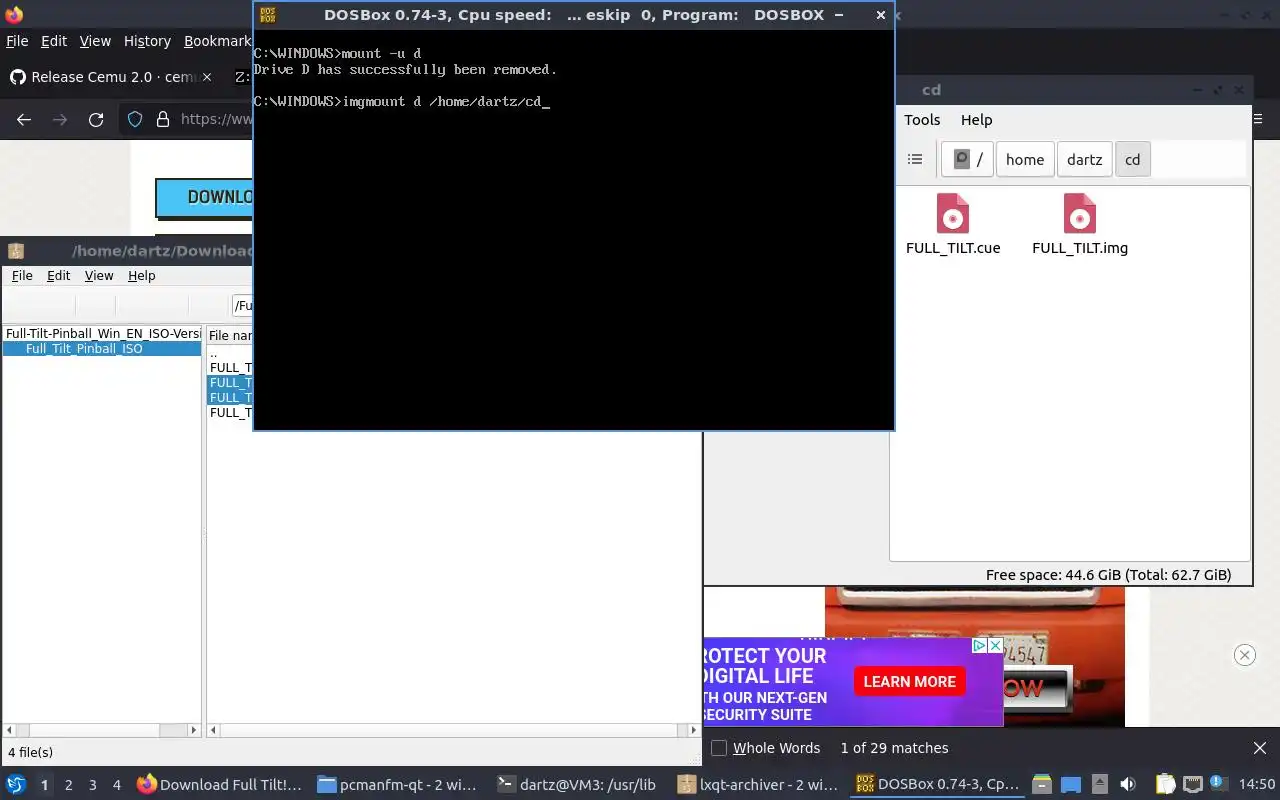1280x800 pixels.
Task: Click the blue show desktop tray icon
Action: (1071, 785)
